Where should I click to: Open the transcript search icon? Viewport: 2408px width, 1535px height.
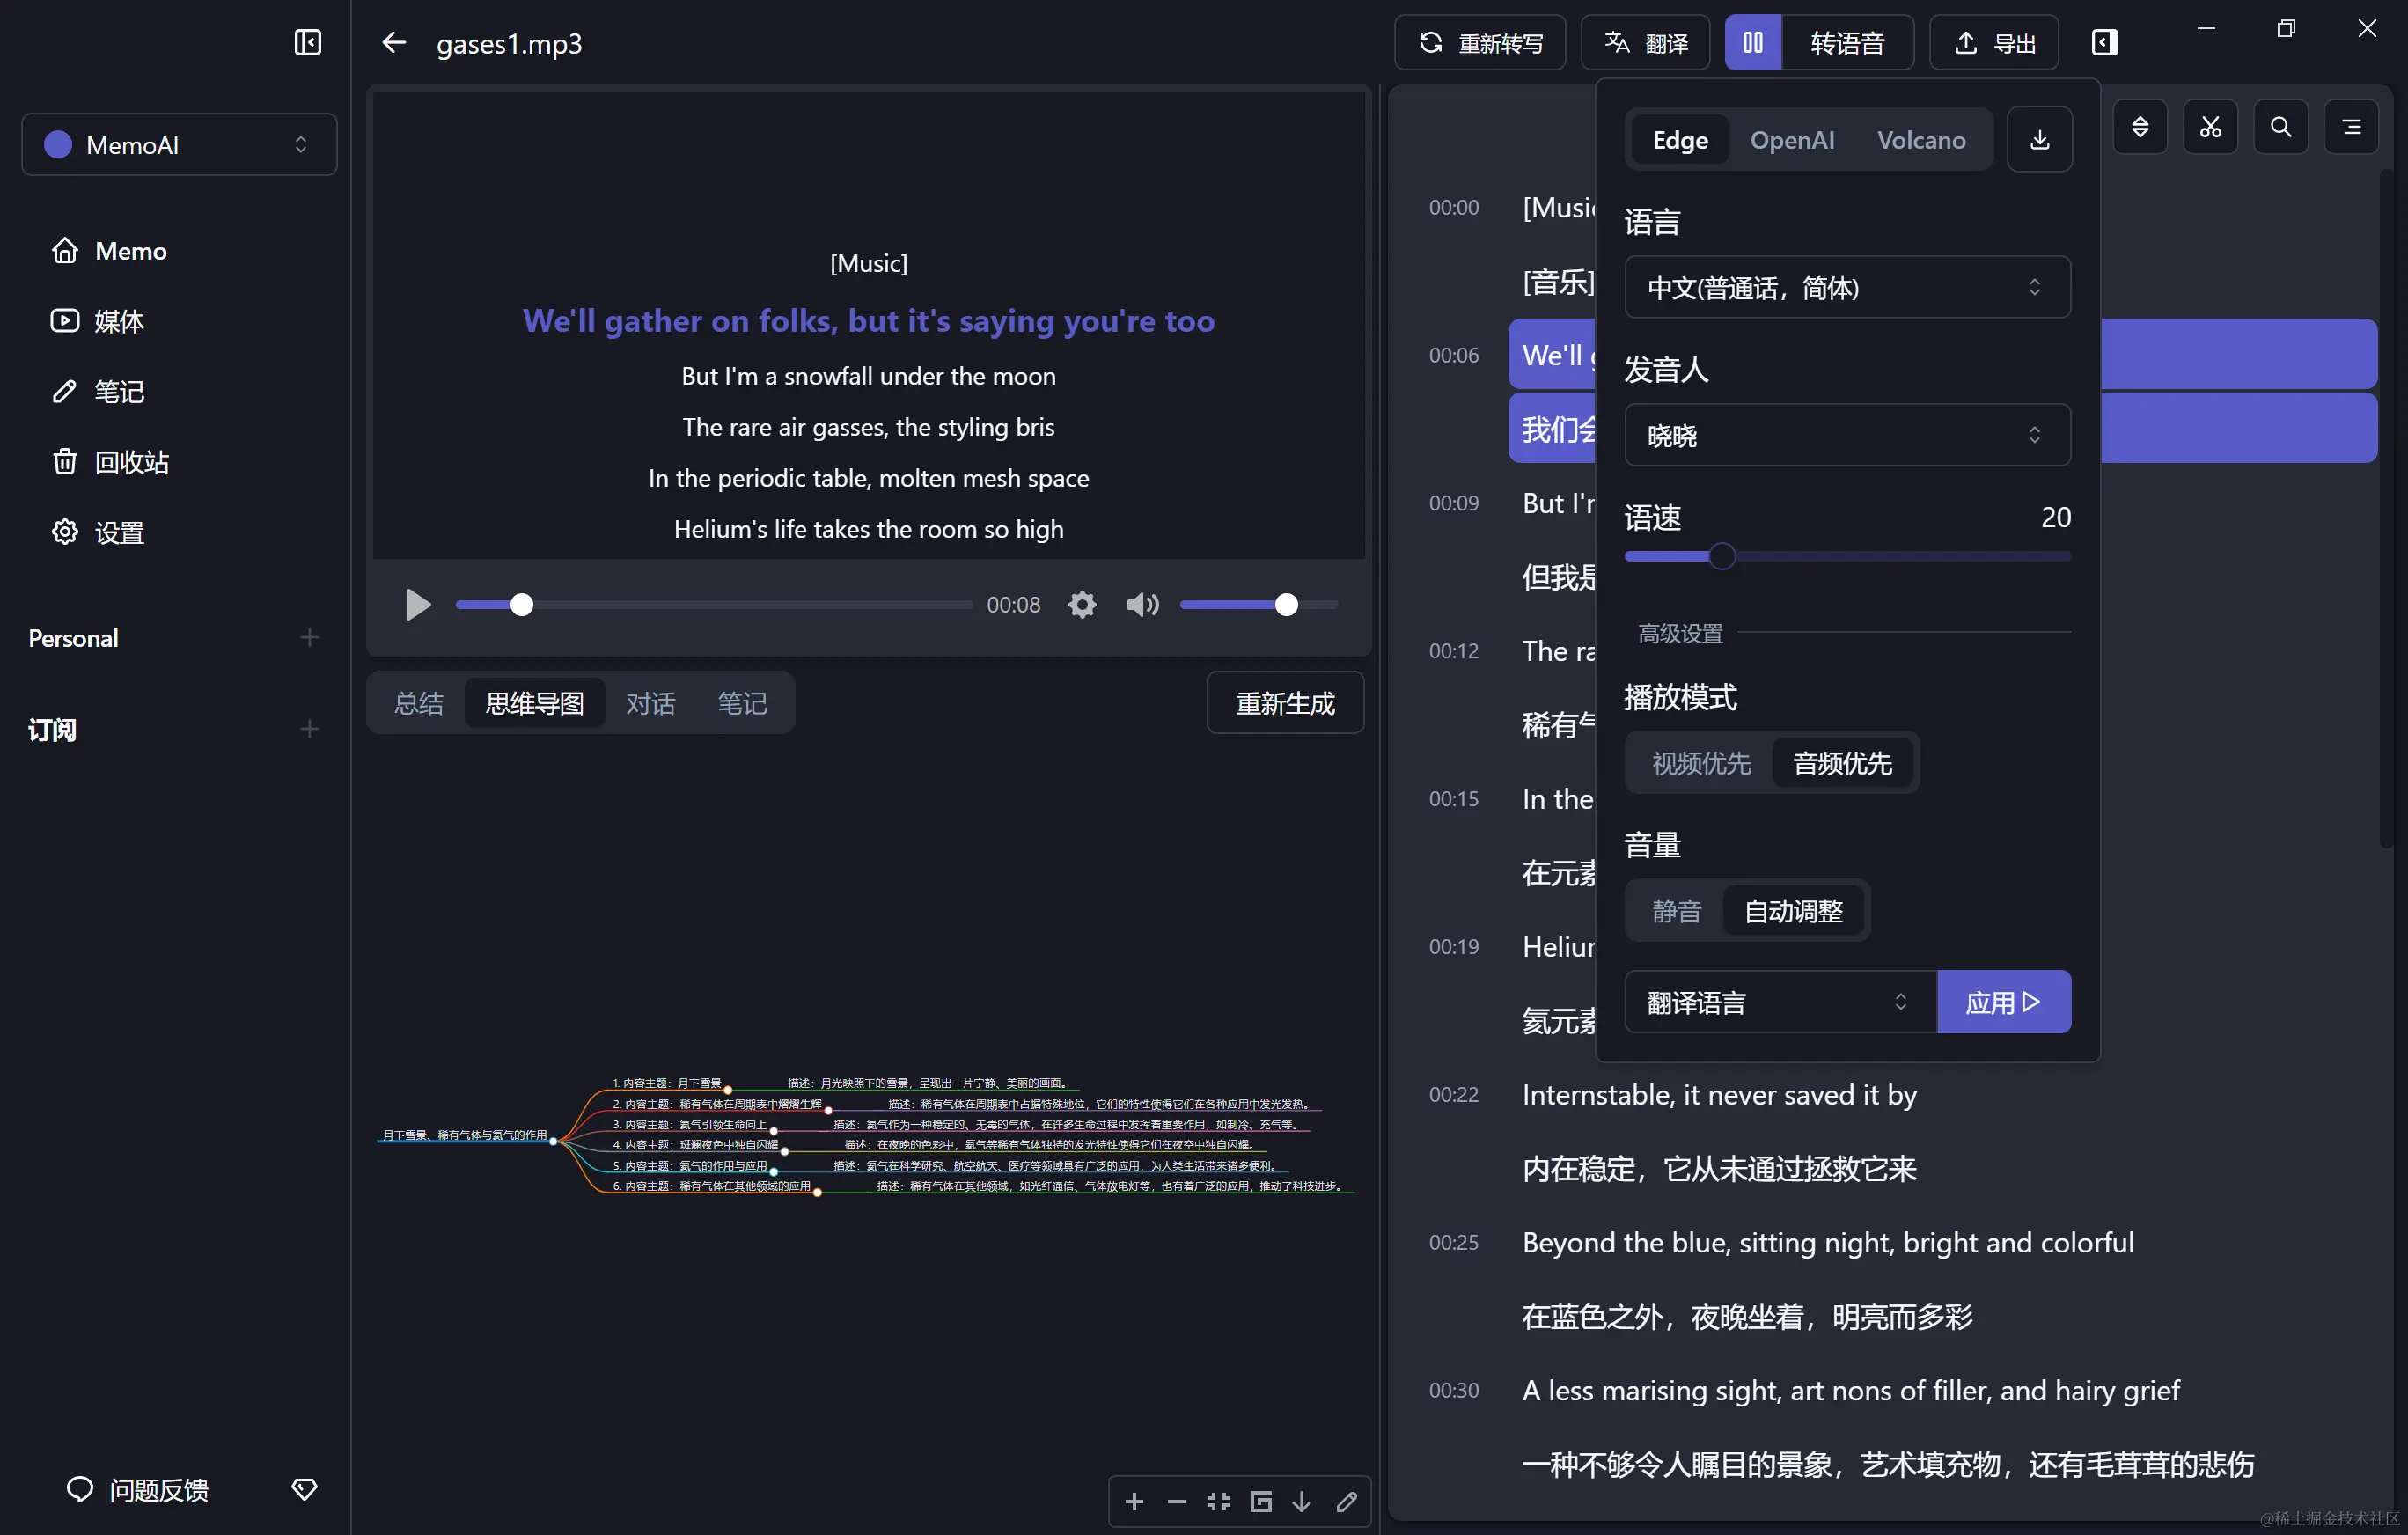coord(2280,127)
